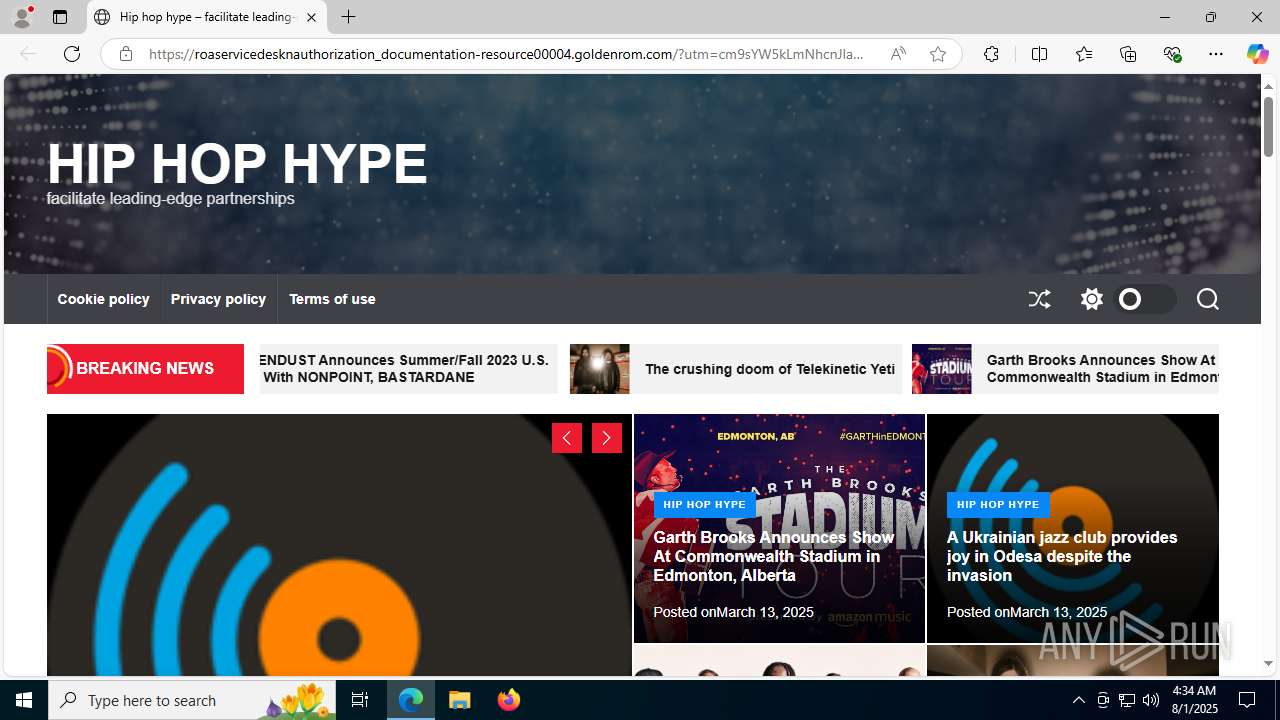Open File Explorer from taskbar
Viewport: 1280px width, 720px height.
coord(460,700)
